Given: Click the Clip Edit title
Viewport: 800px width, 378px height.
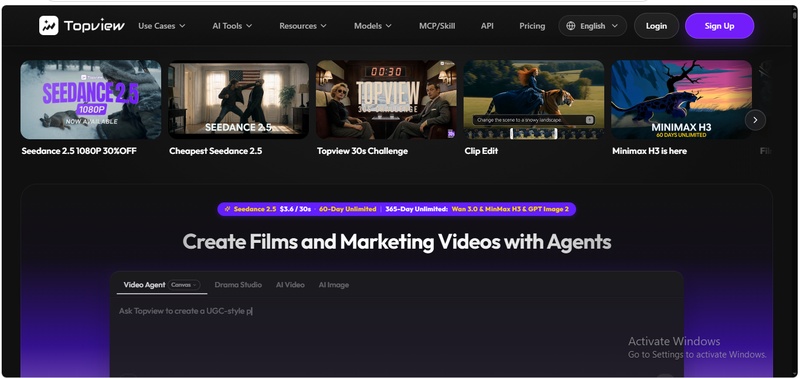Looking at the screenshot, I should click(x=481, y=151).
